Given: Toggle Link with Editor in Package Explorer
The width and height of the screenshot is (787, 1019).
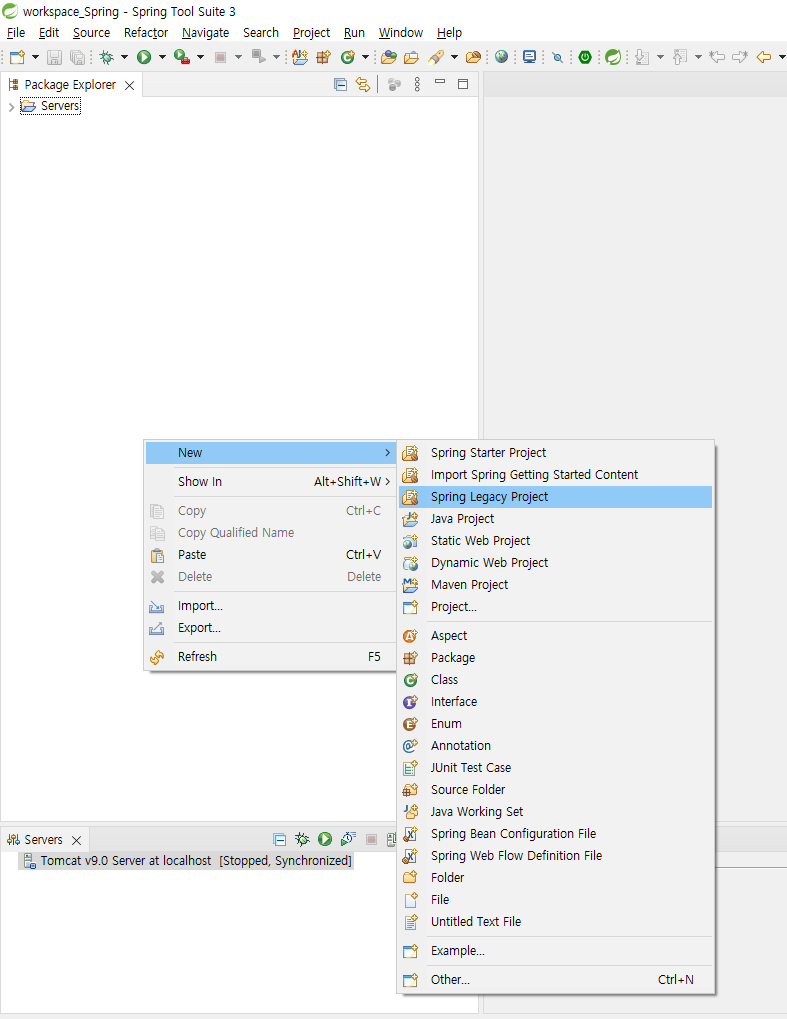Looking at the screenshot, I should [x=363, y=84].
